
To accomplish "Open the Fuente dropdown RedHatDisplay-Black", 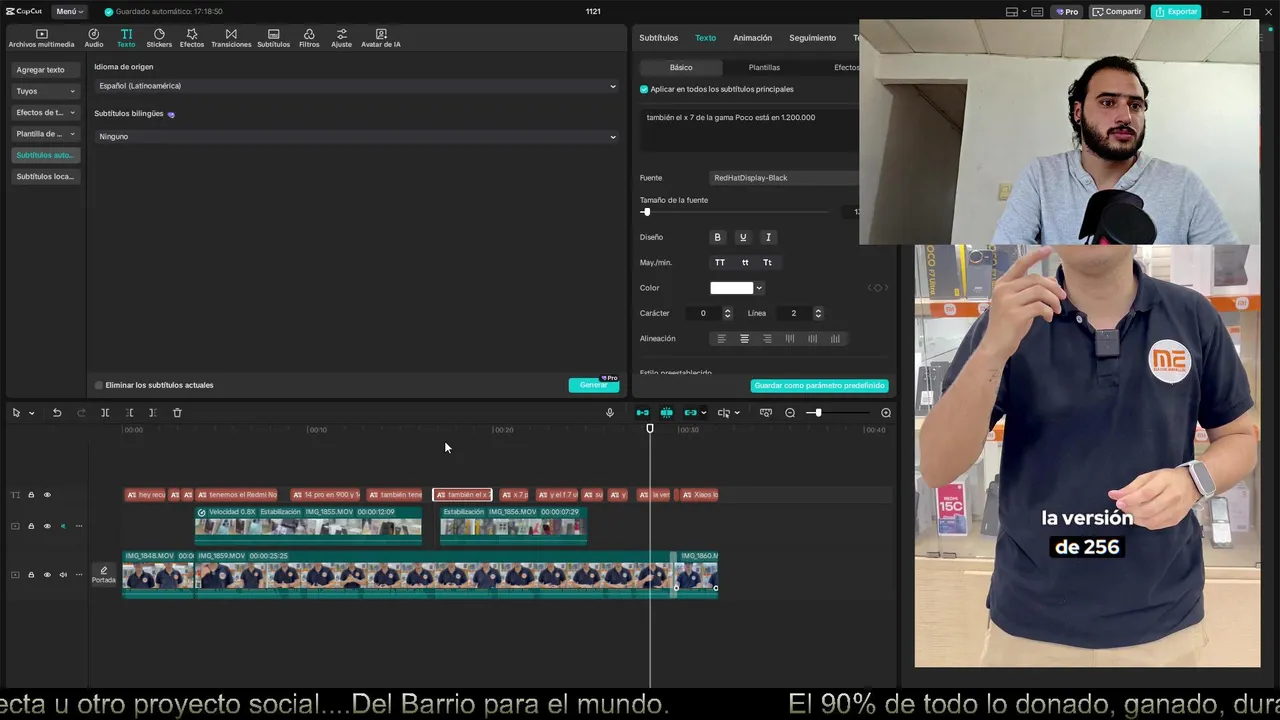I will pos(784,178).
